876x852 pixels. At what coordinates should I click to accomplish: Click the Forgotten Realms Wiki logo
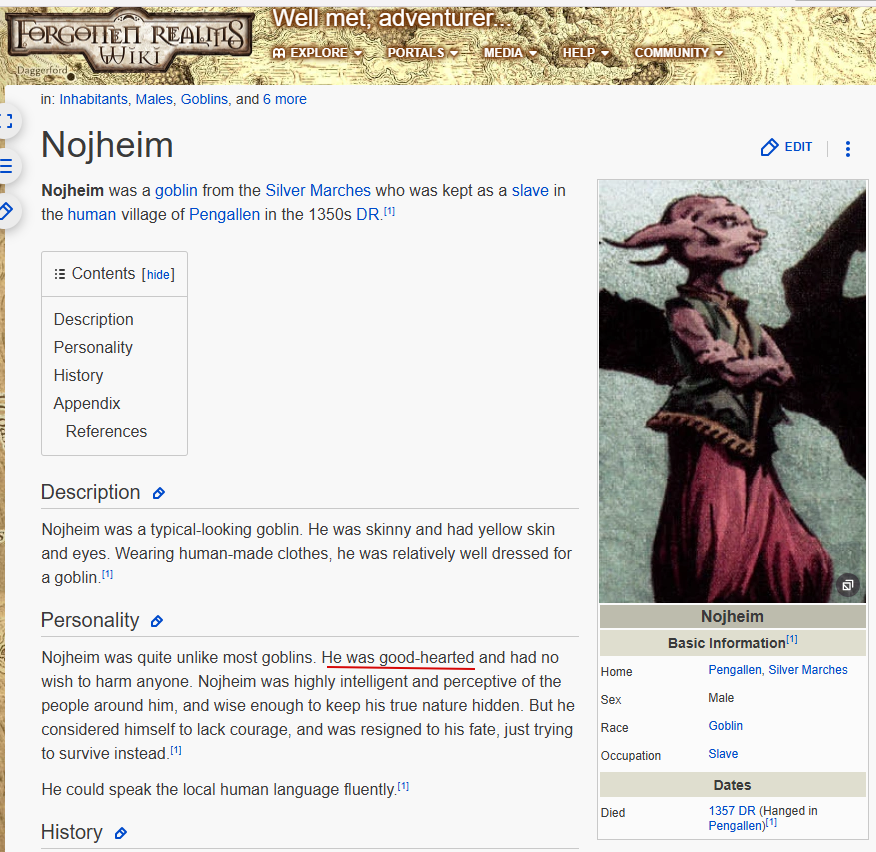pyautogui.click(x=128, y=37)
